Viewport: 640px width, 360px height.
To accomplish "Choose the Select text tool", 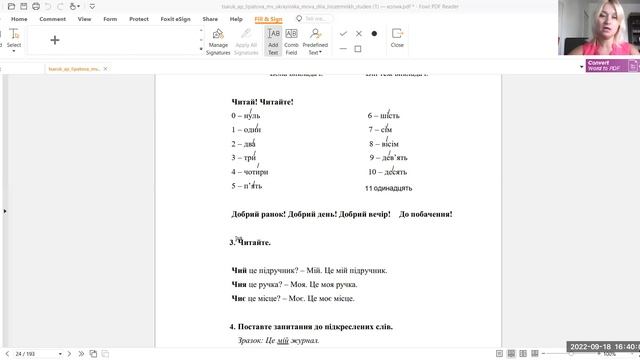I will 14,38.
